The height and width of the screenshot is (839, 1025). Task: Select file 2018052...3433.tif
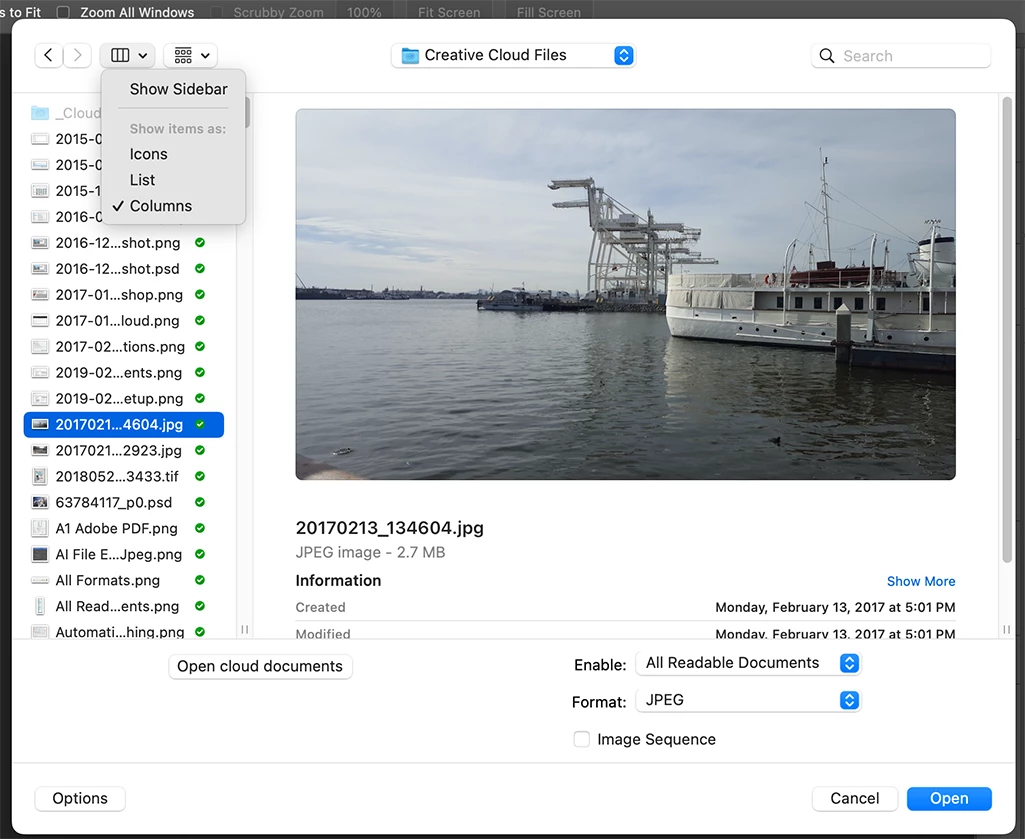(124, 476)
